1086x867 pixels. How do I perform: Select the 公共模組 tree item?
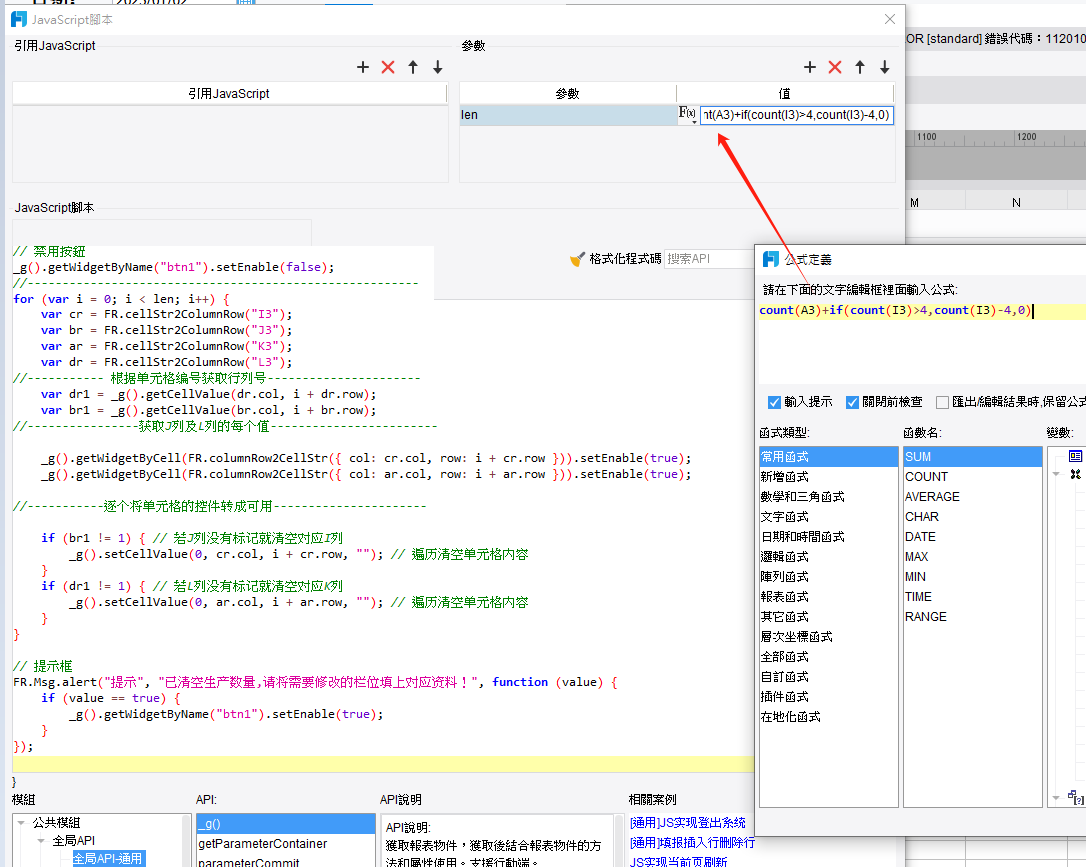coord(56,823)
